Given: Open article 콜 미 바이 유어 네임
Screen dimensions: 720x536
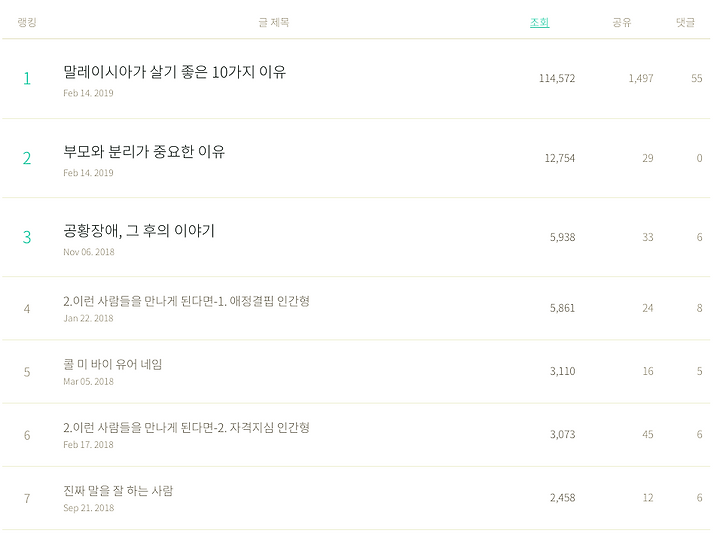Looking at the screenshot, I should [x=112, y=365].
